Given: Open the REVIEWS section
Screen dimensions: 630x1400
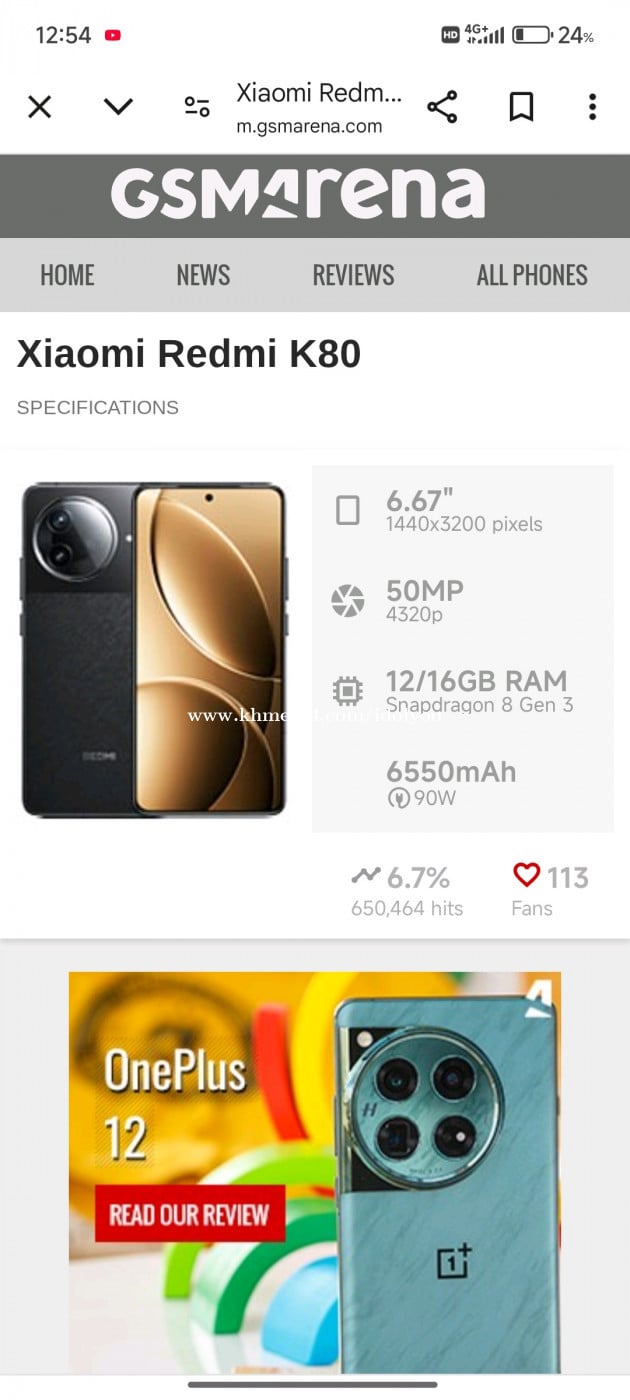Looking at the screenshot, I should pos(353,275).
